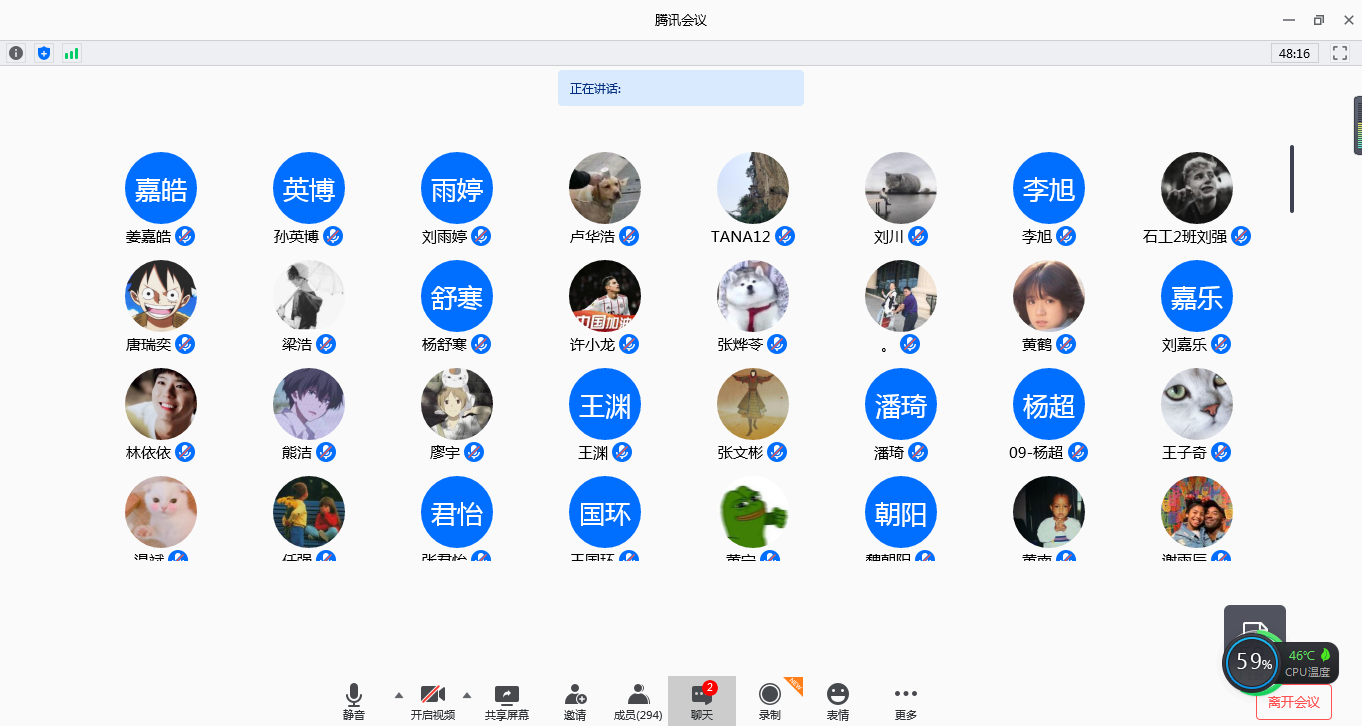Open the blue security shield icon

tap(43, 53)
